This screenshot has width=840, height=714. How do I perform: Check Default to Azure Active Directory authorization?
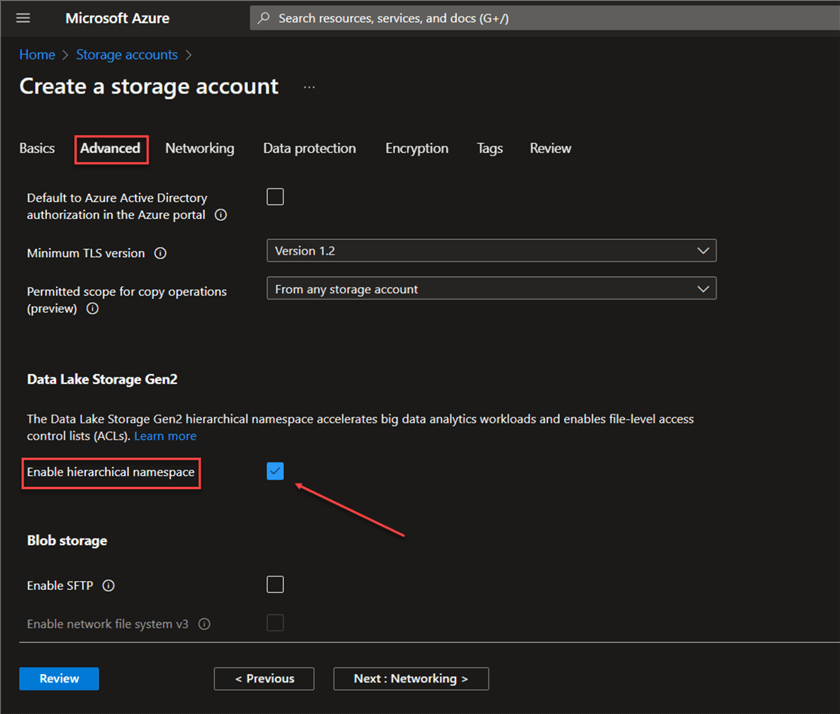point(275,197)
